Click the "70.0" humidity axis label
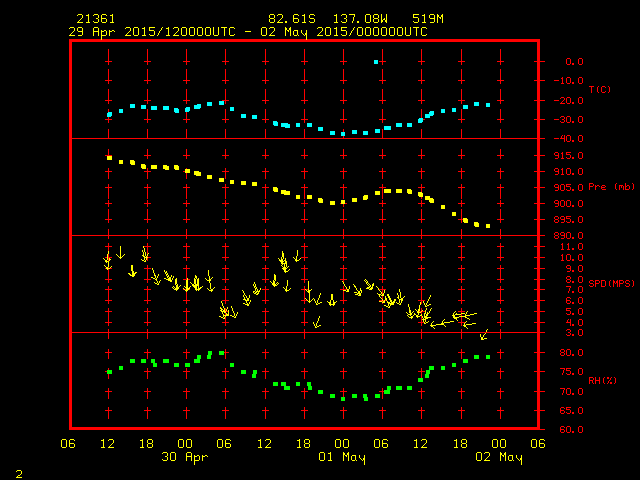Viewport: 640px width, 480px height. pos(571,391)
